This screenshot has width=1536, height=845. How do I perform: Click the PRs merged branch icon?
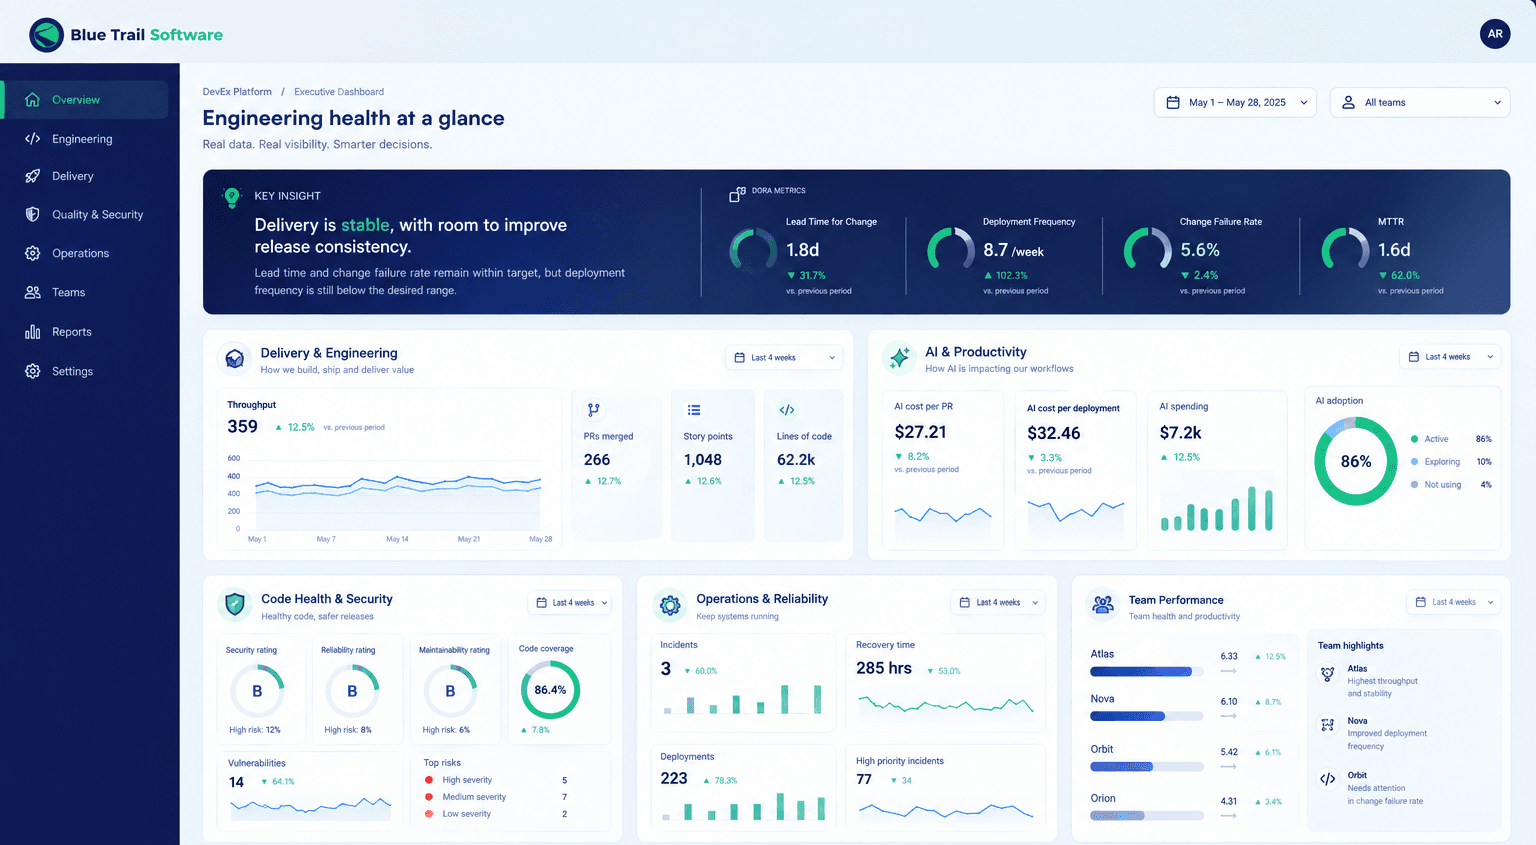click(x=594, y=410)
